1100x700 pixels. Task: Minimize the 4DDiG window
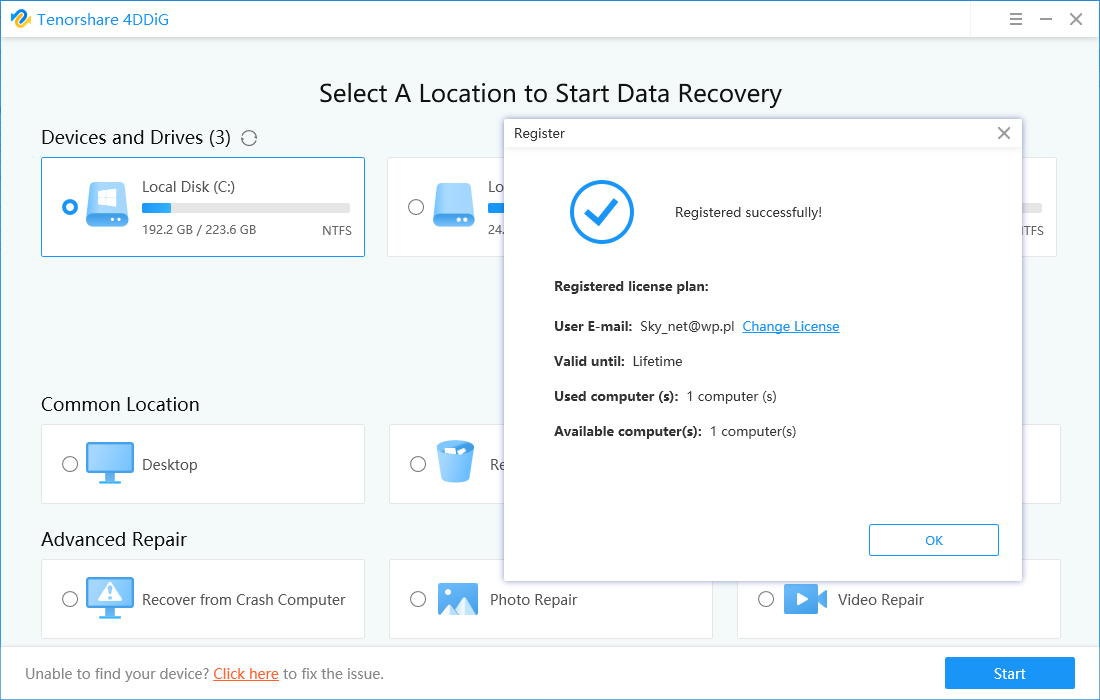click(x=1045, y=20)
